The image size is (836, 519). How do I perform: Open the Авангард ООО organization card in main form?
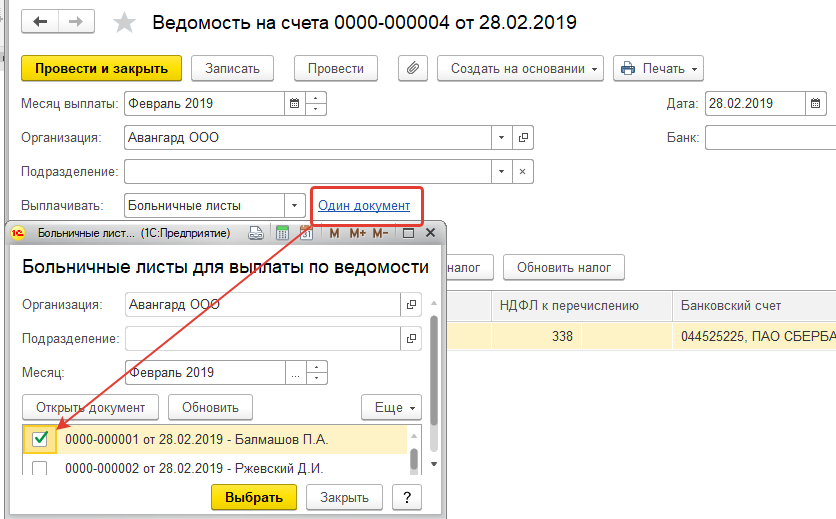coord(523,138)
